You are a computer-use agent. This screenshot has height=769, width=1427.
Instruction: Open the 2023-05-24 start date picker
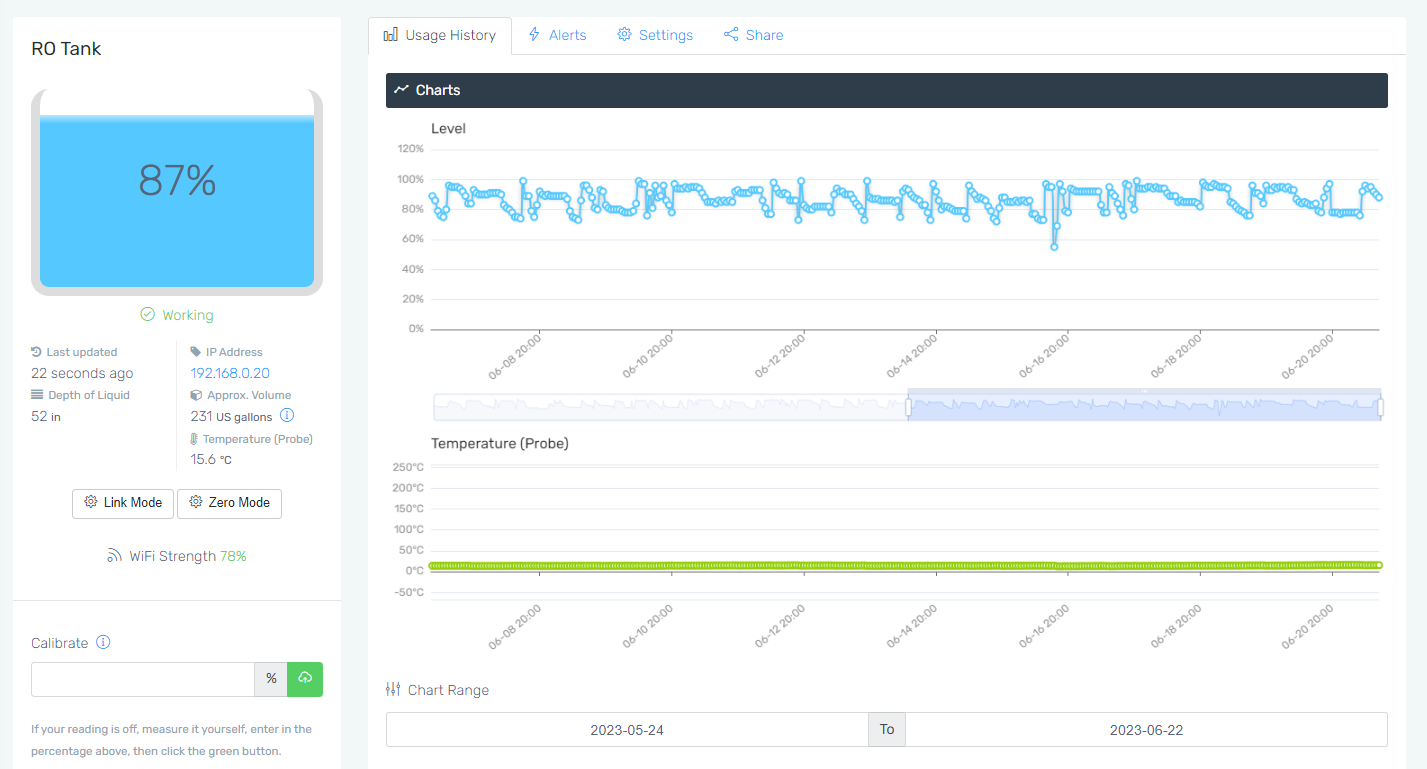pyautogui.click(x=627, y=730)
